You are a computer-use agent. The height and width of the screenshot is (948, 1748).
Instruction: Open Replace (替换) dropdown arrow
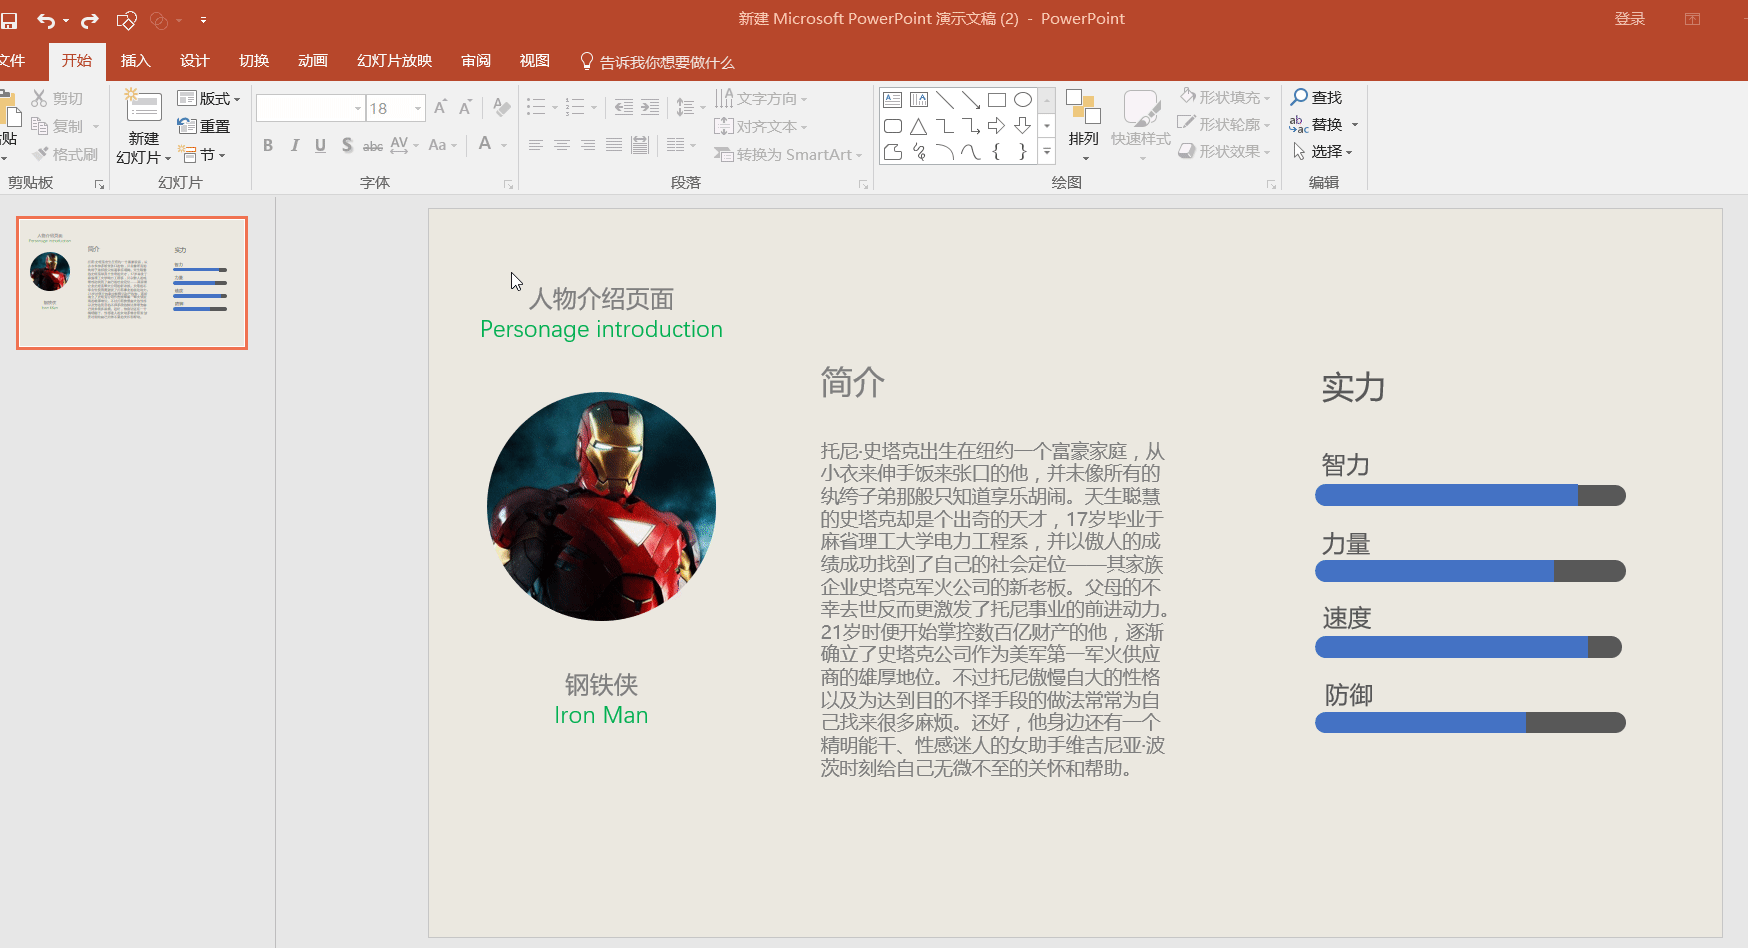coord(1355,125)
